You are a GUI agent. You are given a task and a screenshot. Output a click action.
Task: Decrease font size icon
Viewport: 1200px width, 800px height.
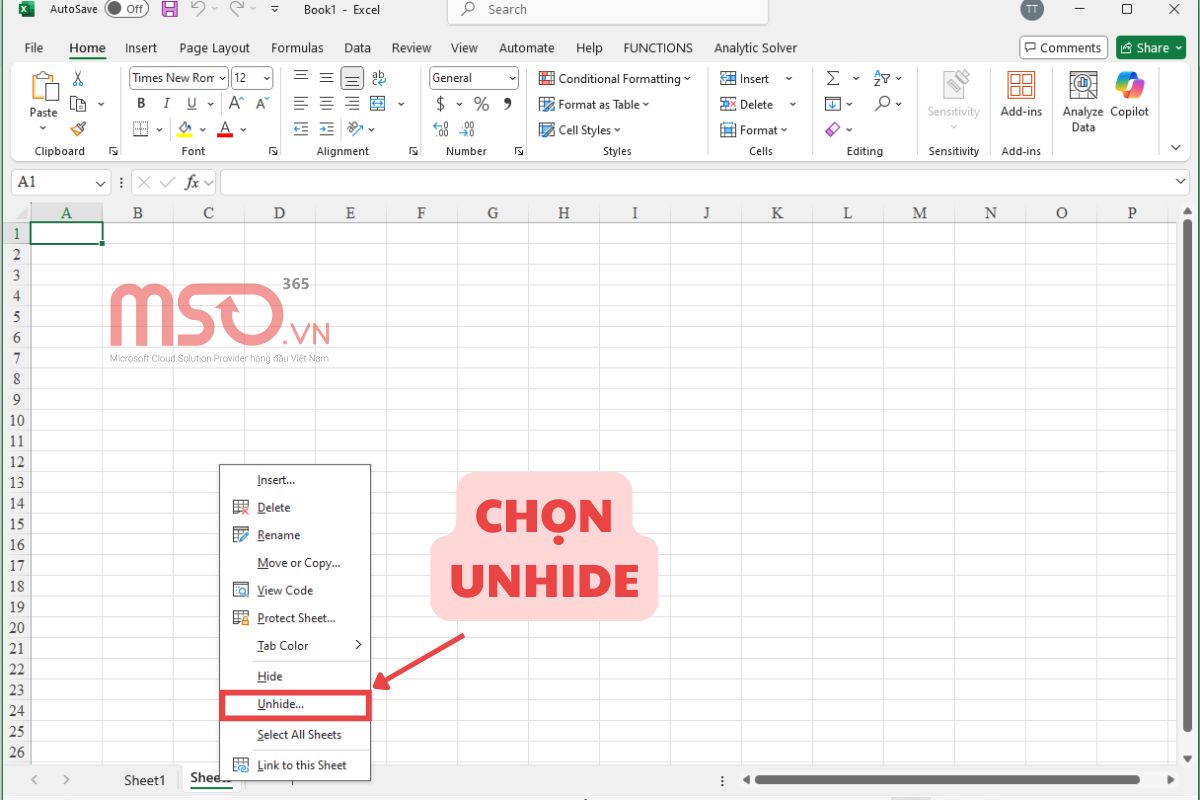click(x=262, y=104)
